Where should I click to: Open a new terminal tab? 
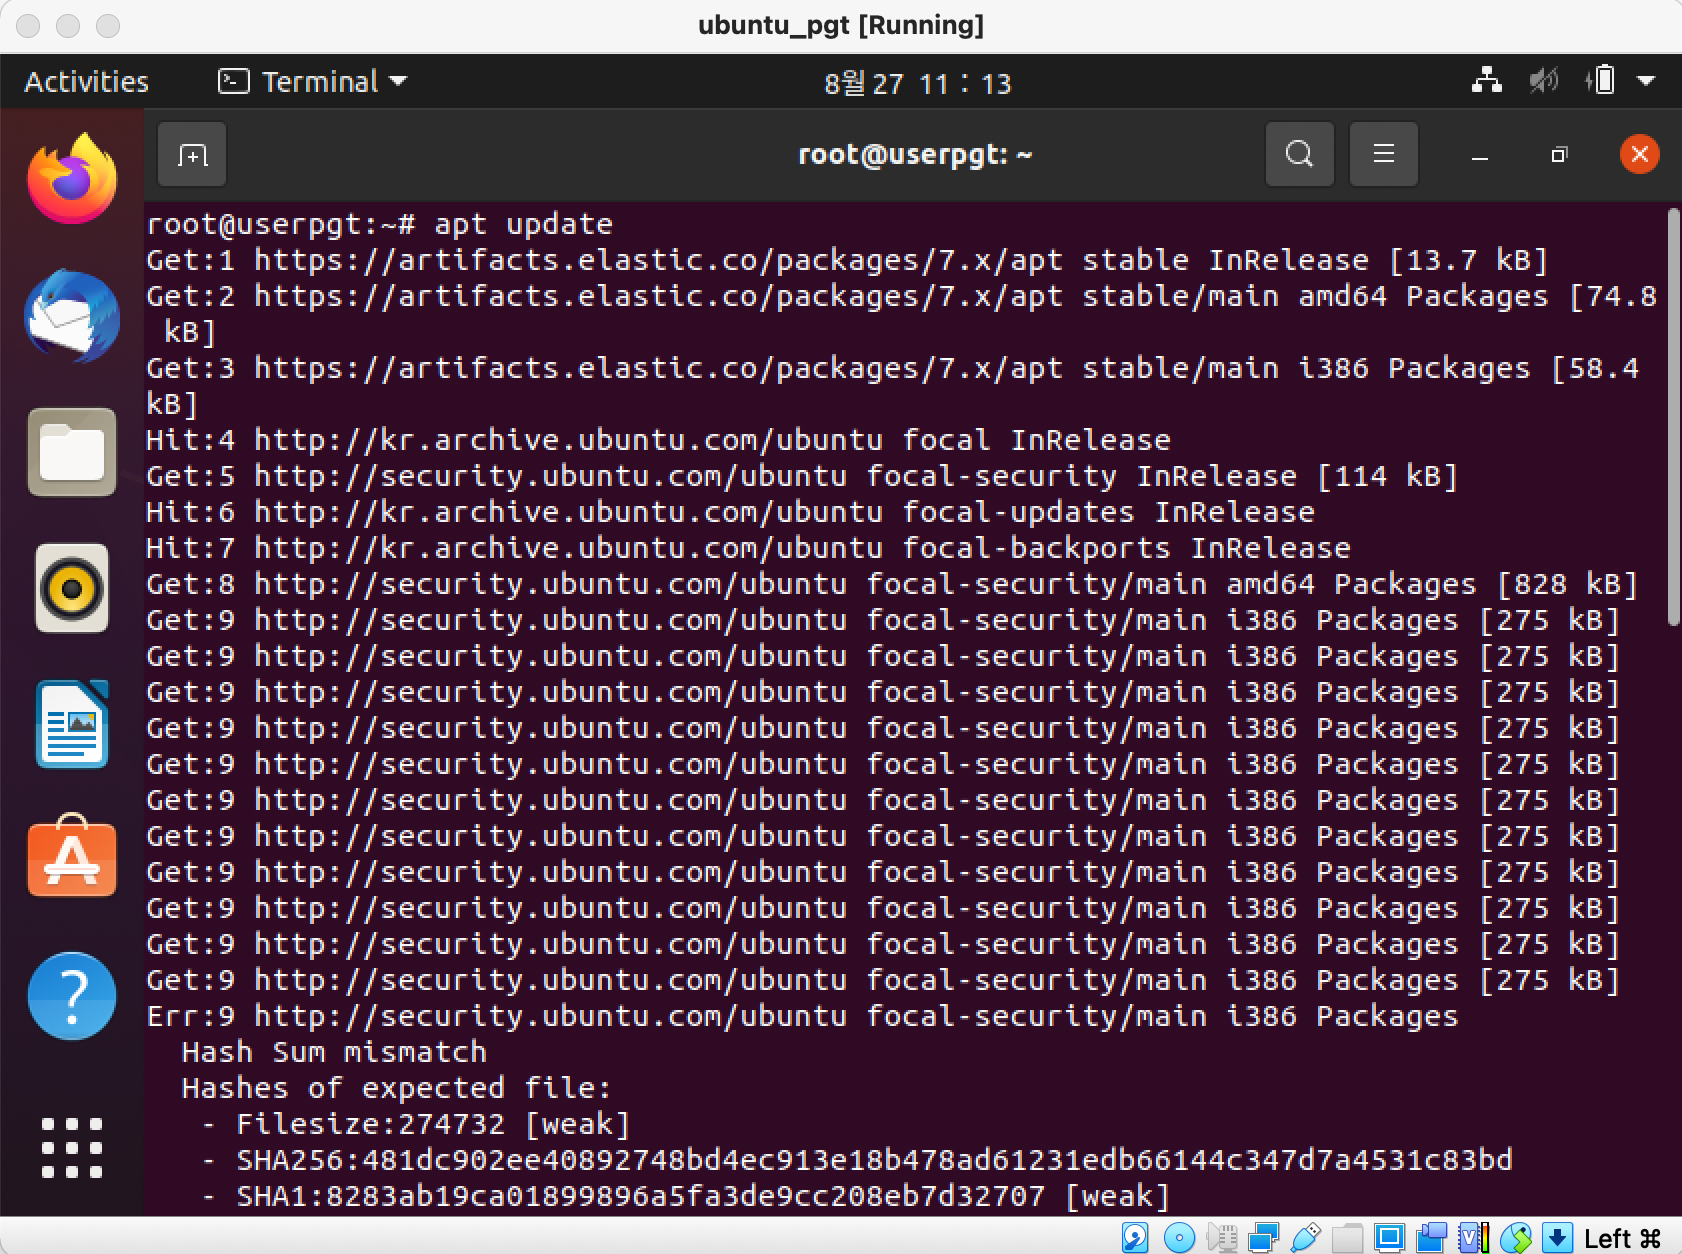point(192,154)
